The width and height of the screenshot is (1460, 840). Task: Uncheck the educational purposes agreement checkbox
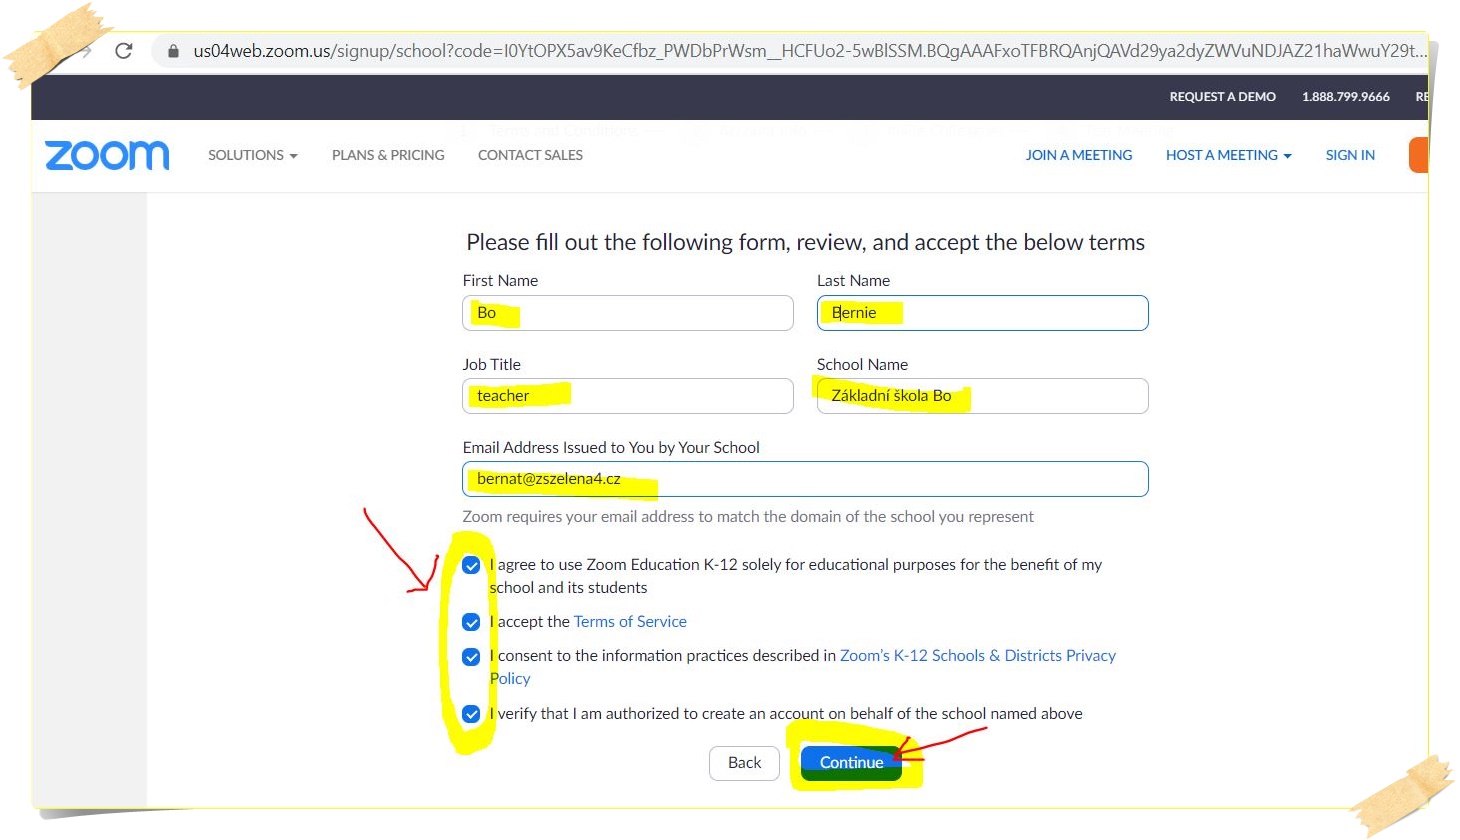point(471,566)
